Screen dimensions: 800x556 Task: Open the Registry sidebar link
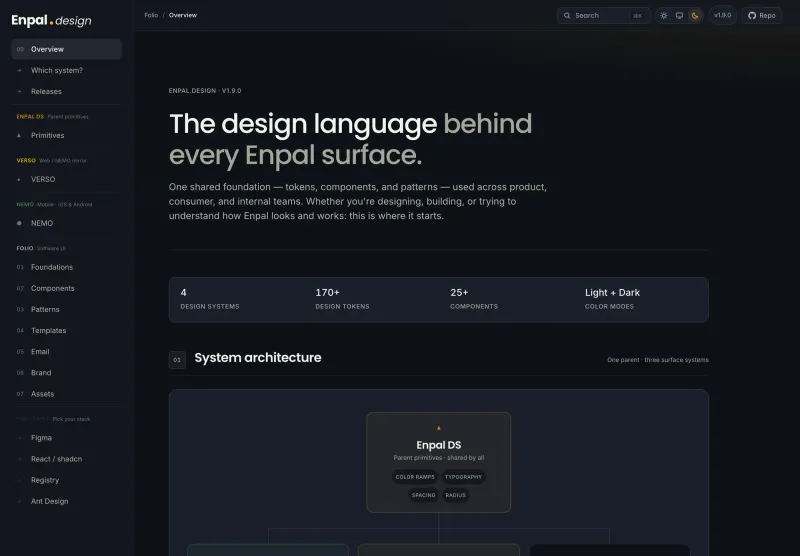coord(66,480)
